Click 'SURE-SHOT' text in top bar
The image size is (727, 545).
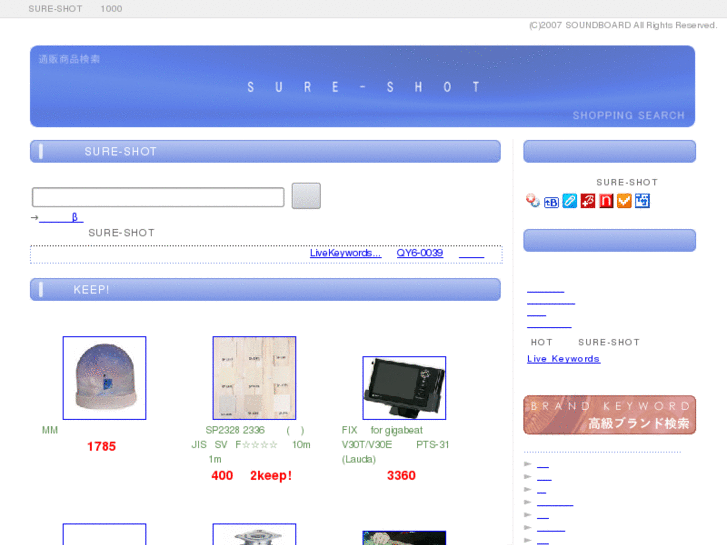(56, 9)
